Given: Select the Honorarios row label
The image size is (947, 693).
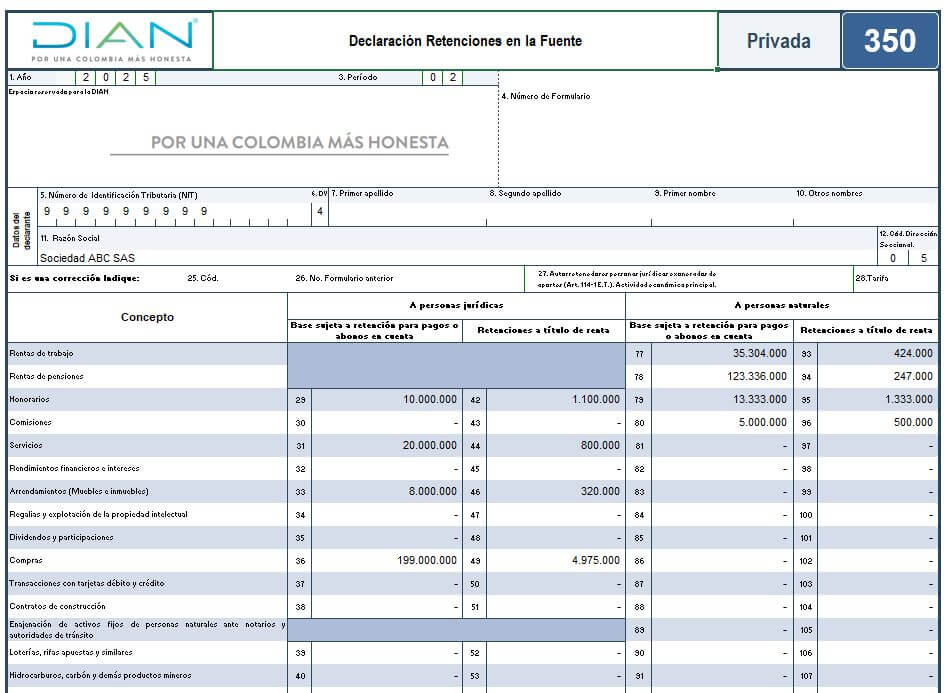Looking at the screenshot, I should (29, 399).
